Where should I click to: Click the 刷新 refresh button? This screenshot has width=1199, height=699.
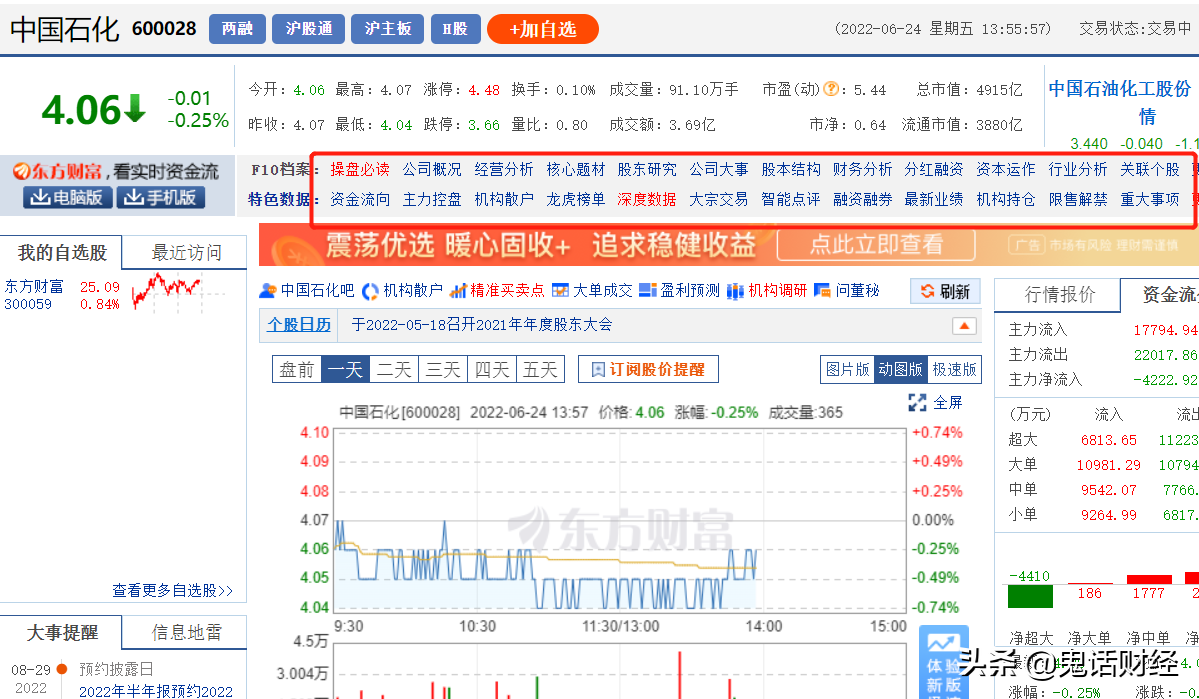[x=945, y=291]
